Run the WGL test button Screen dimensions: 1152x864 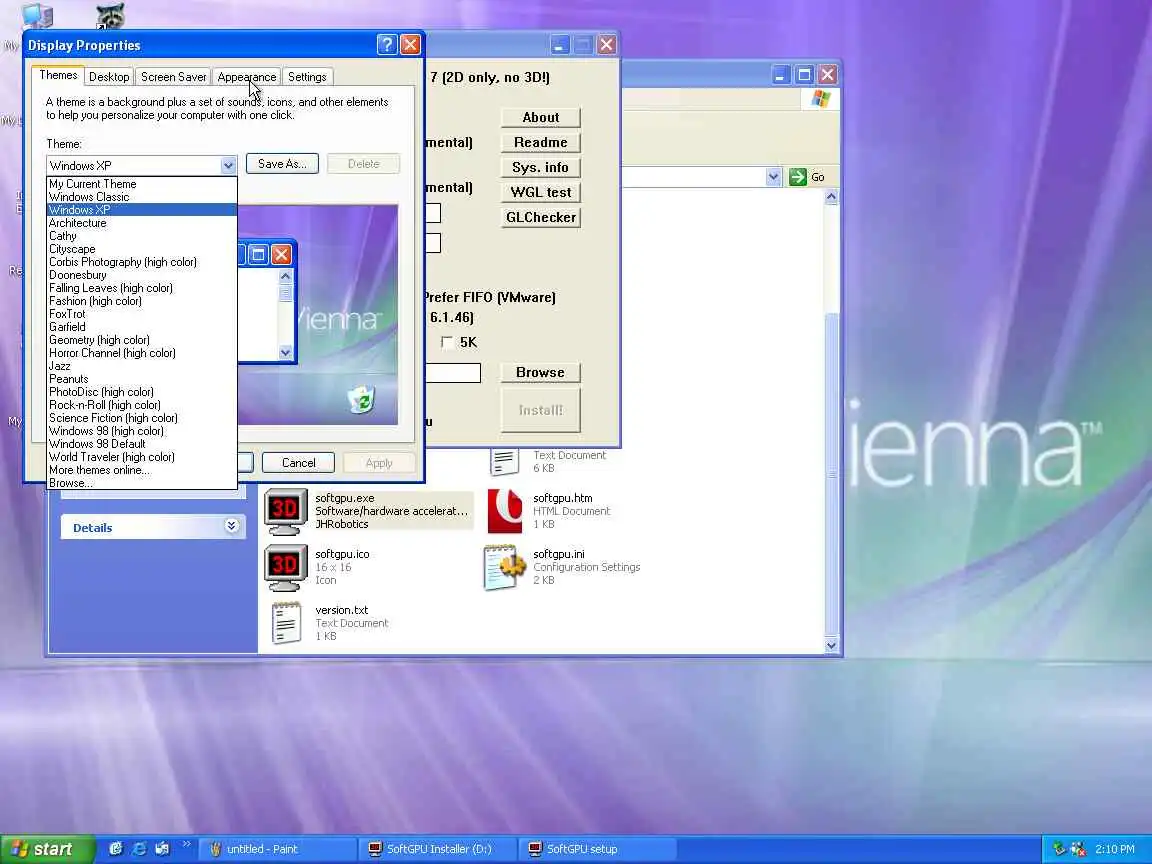541,192
